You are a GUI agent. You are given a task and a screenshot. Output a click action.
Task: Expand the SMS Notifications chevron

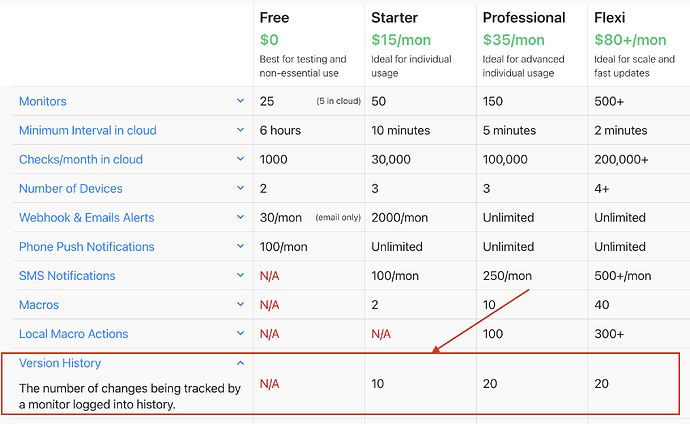(240, 276)
